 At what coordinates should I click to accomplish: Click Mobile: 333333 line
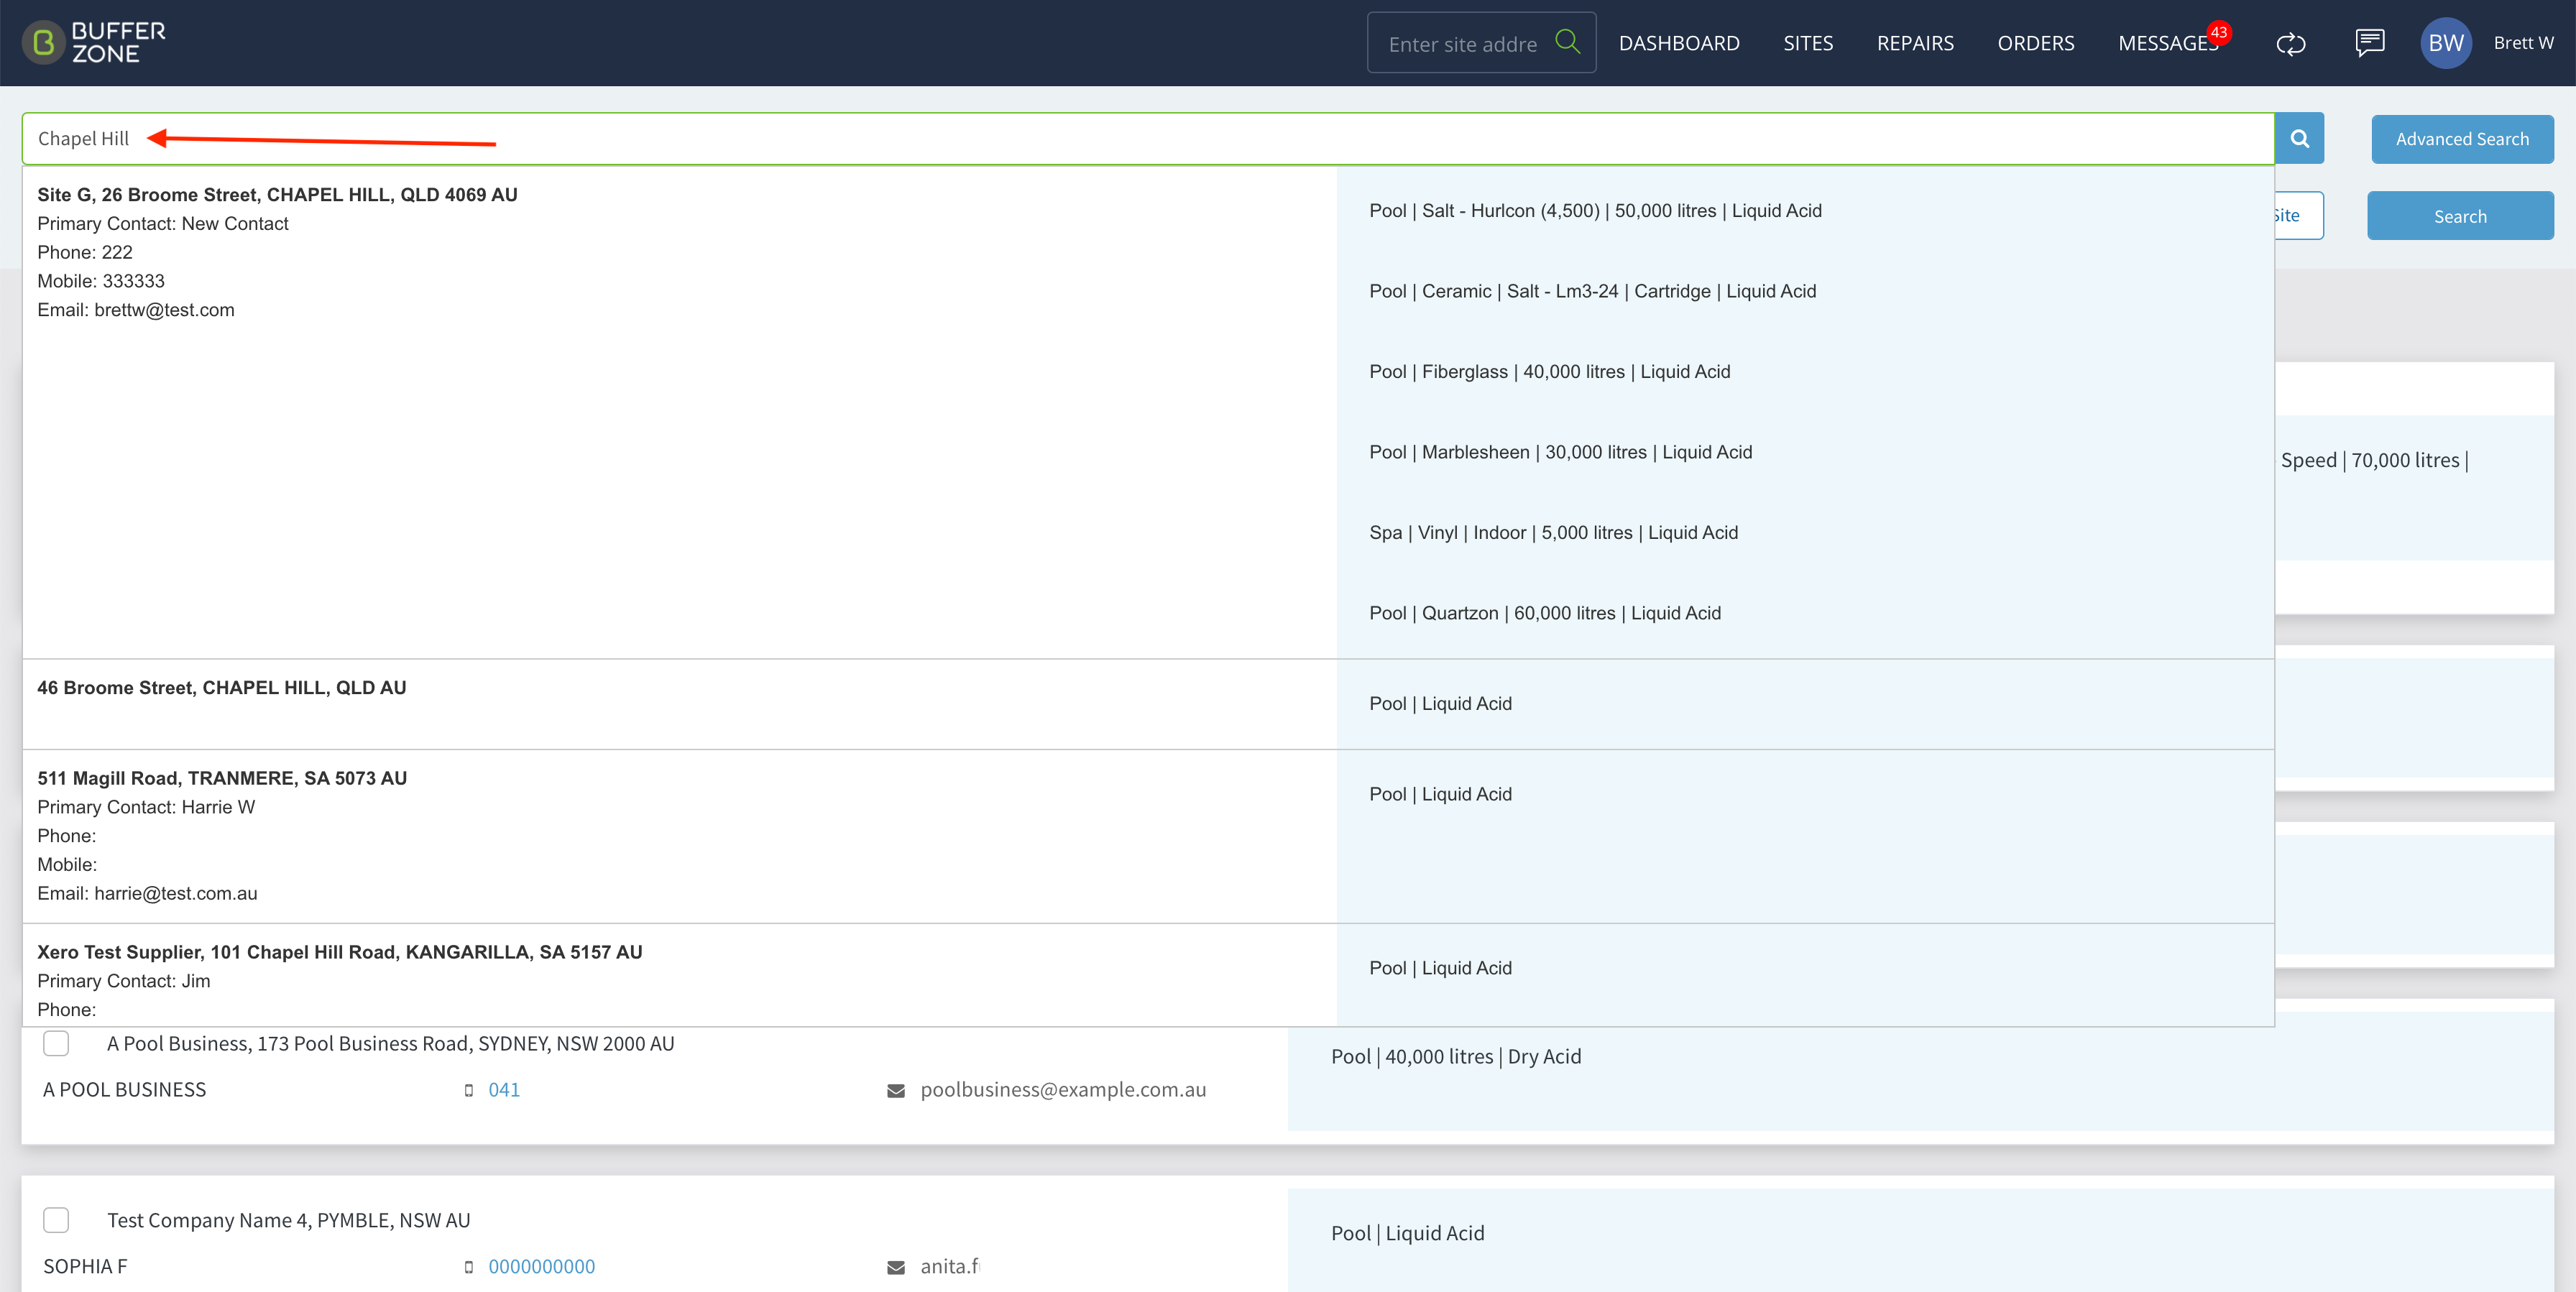point(101,281)
